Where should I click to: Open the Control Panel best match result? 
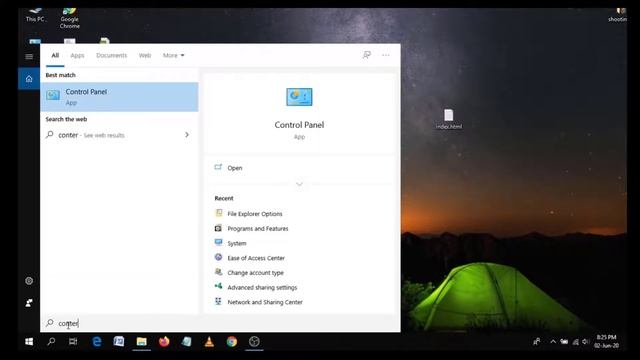119,97
